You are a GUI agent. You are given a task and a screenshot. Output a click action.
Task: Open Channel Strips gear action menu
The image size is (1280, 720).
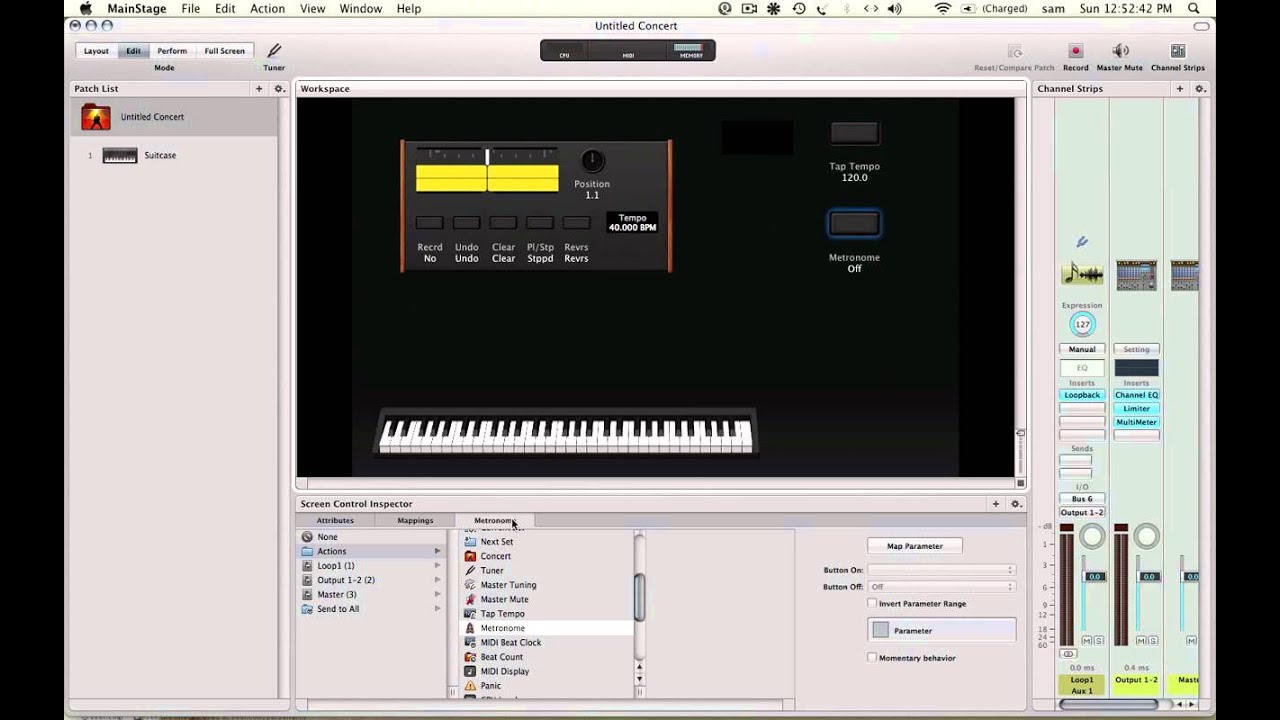point(1200,89)
